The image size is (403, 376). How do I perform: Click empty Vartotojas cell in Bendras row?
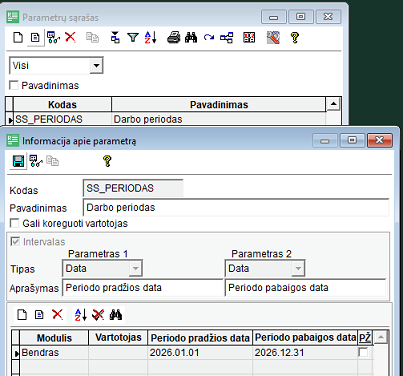click(118, 352)
